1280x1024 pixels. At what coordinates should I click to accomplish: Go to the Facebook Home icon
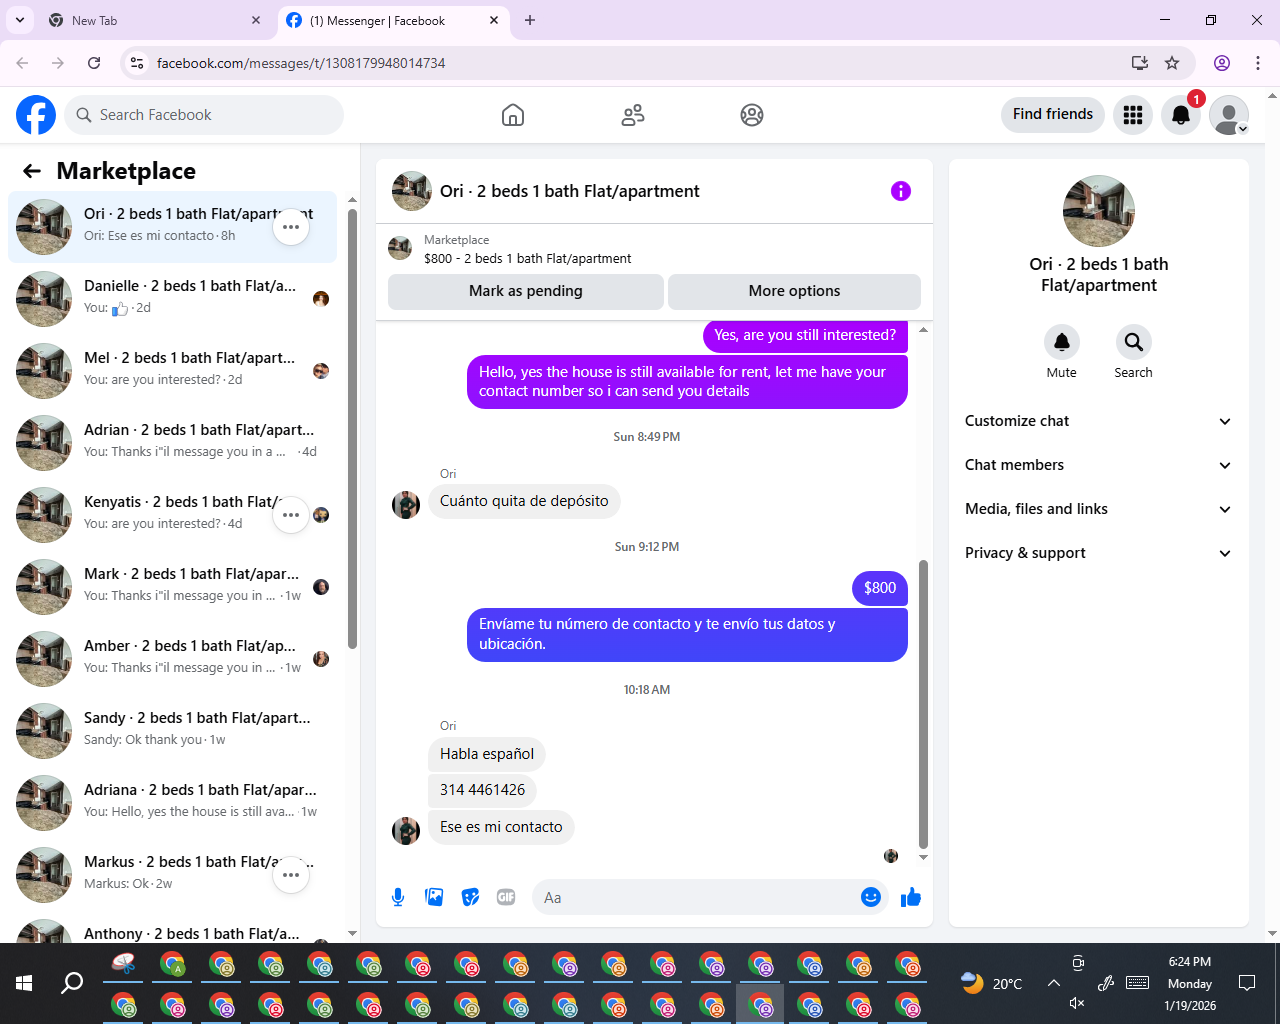[x=513, y=115]
